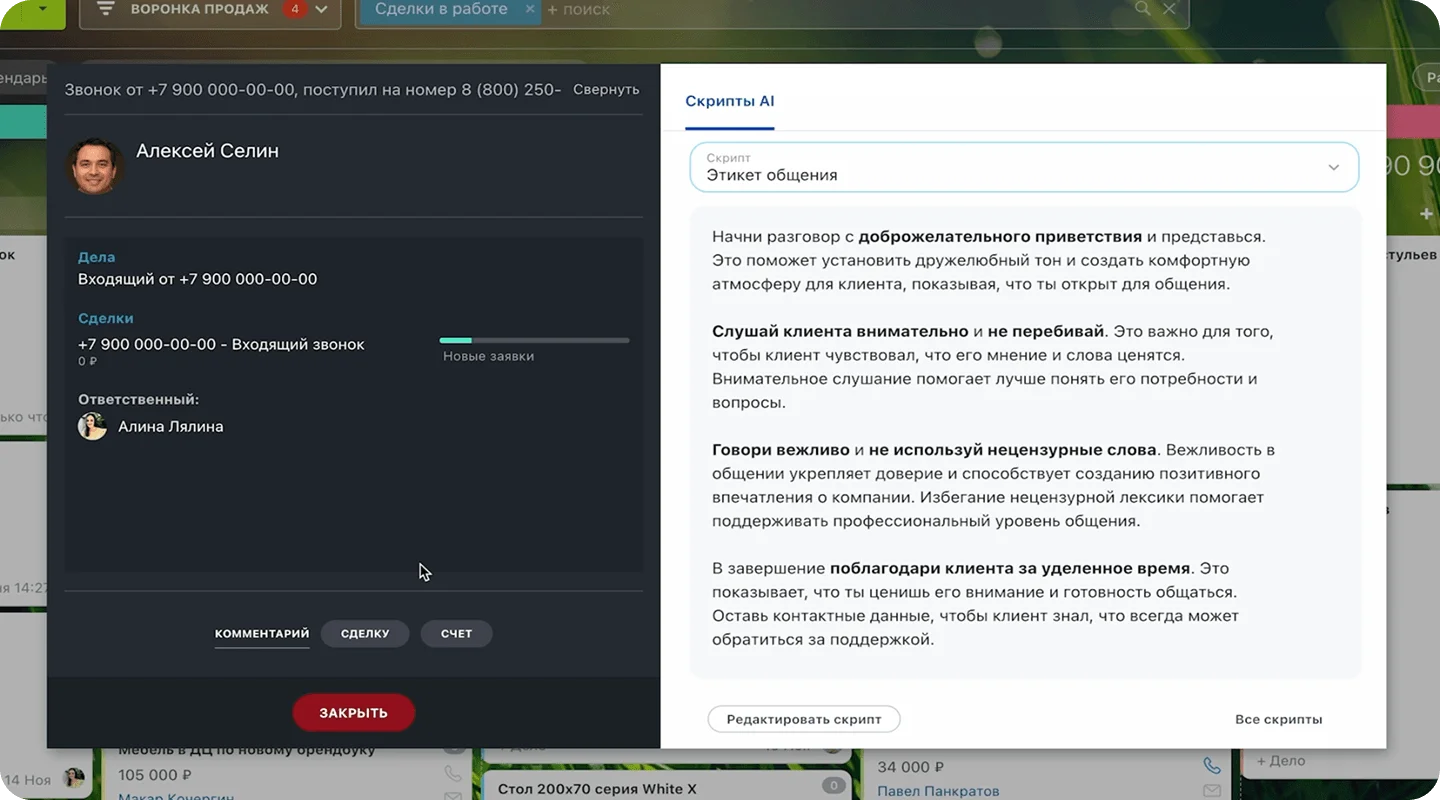1440x800 pixels.
Task: Choose the Сделку option
Action: click(365, 634)
